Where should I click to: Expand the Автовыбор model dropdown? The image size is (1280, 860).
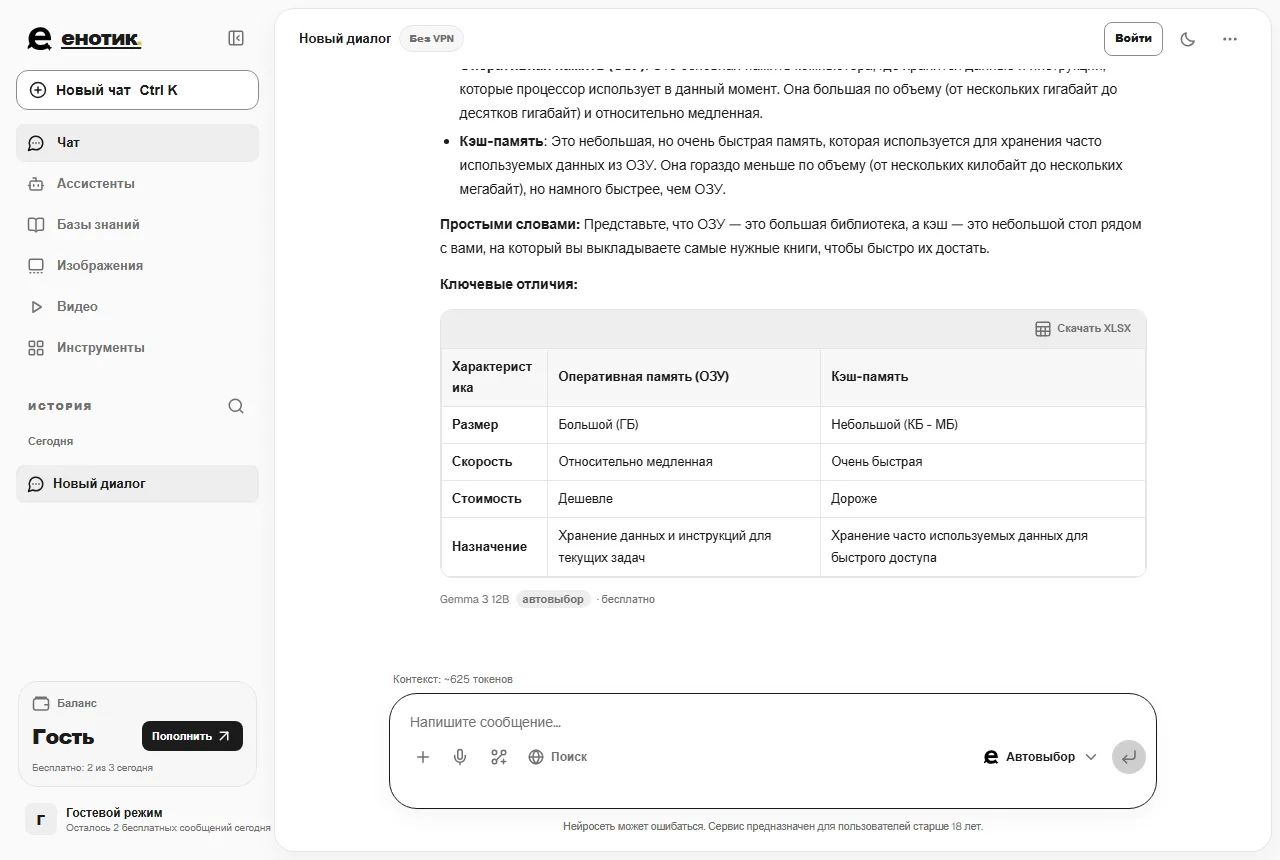1040,757
